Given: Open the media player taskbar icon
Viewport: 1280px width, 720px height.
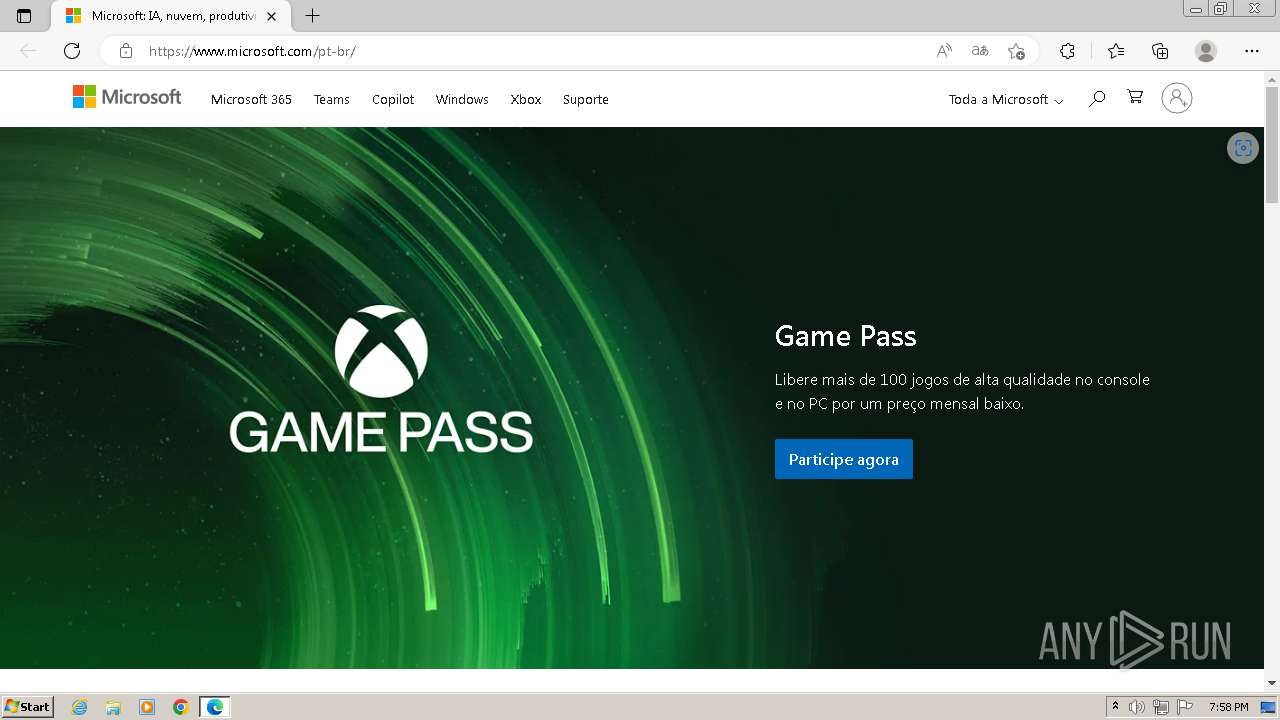Looking at the screenshot, I should coord(147,707).
